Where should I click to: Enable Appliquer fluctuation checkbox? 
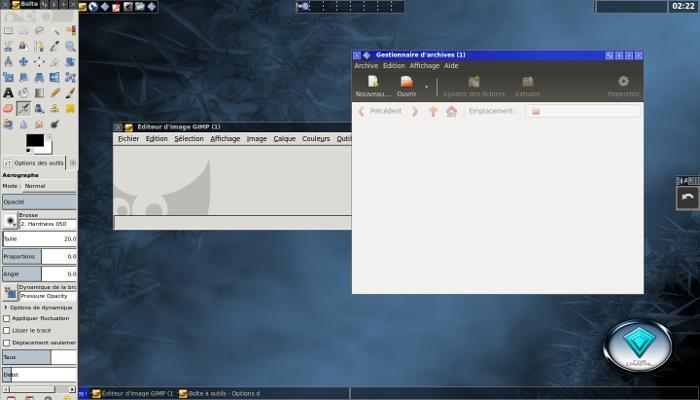(7, 318)
